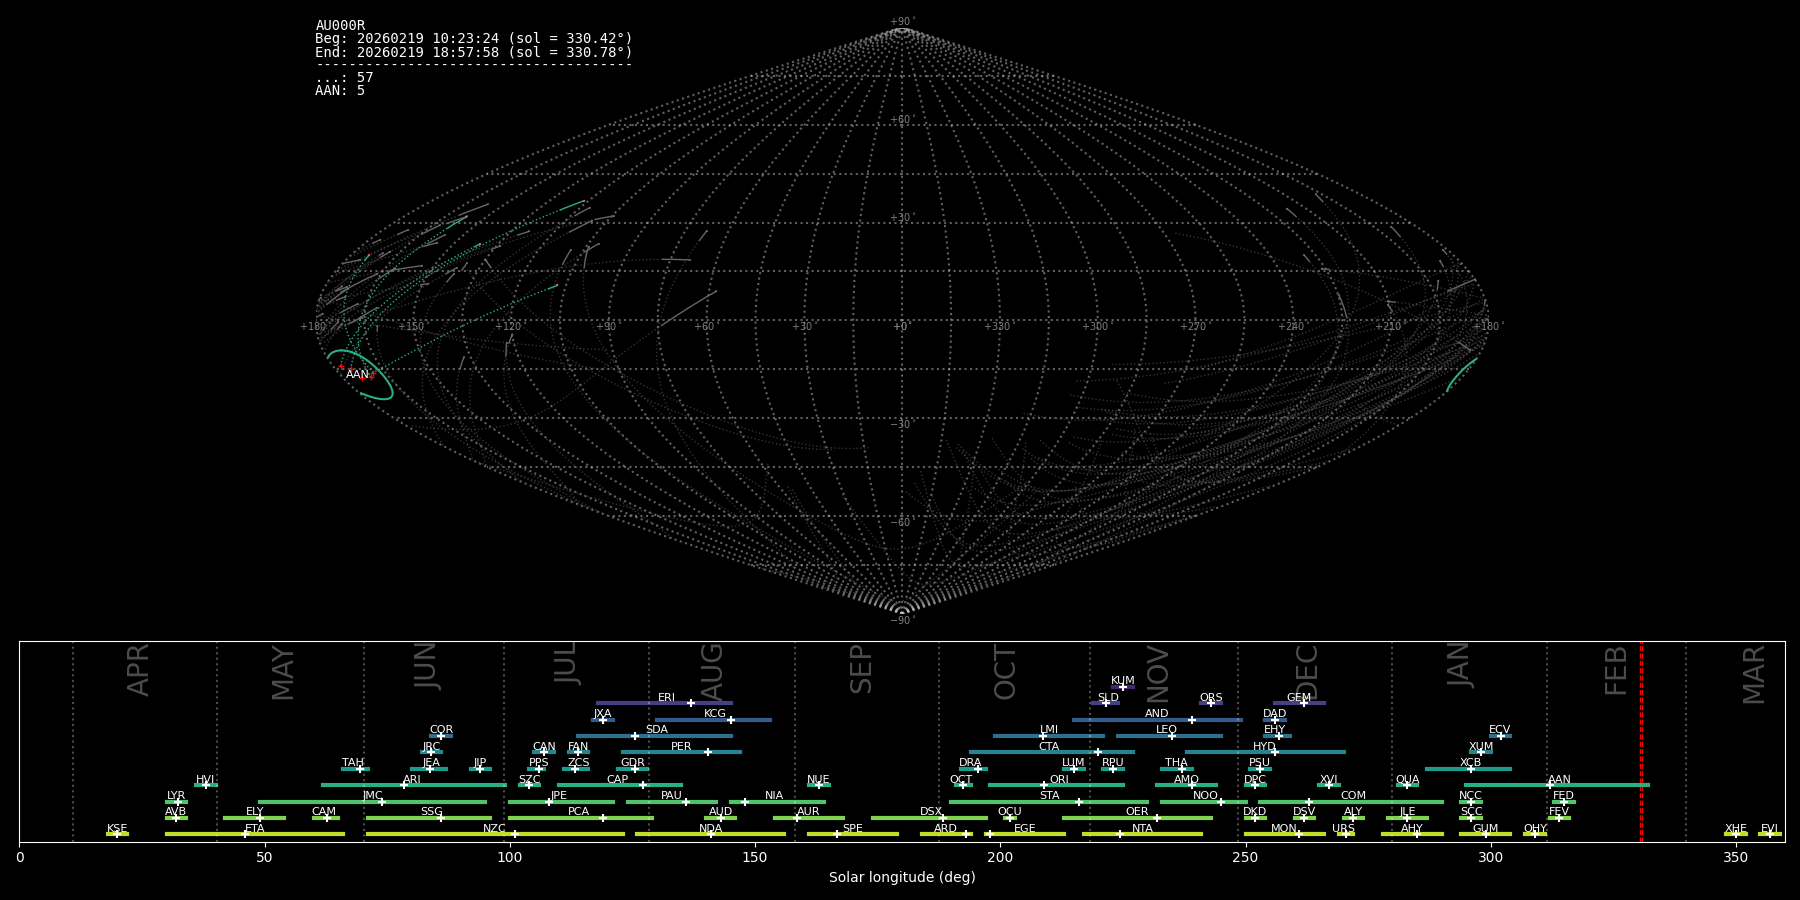This screenshot has height=900, width=1800.
Task: Select the STA shower label
Action: pos(1049,796)
